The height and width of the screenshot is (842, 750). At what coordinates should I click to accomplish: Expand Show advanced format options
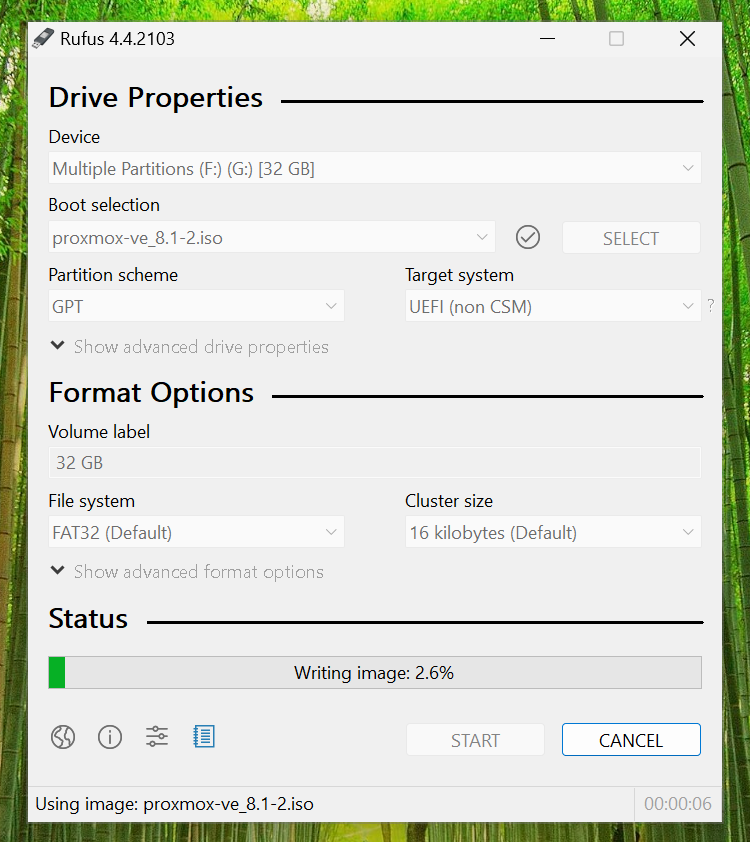(x=187, y=571)
